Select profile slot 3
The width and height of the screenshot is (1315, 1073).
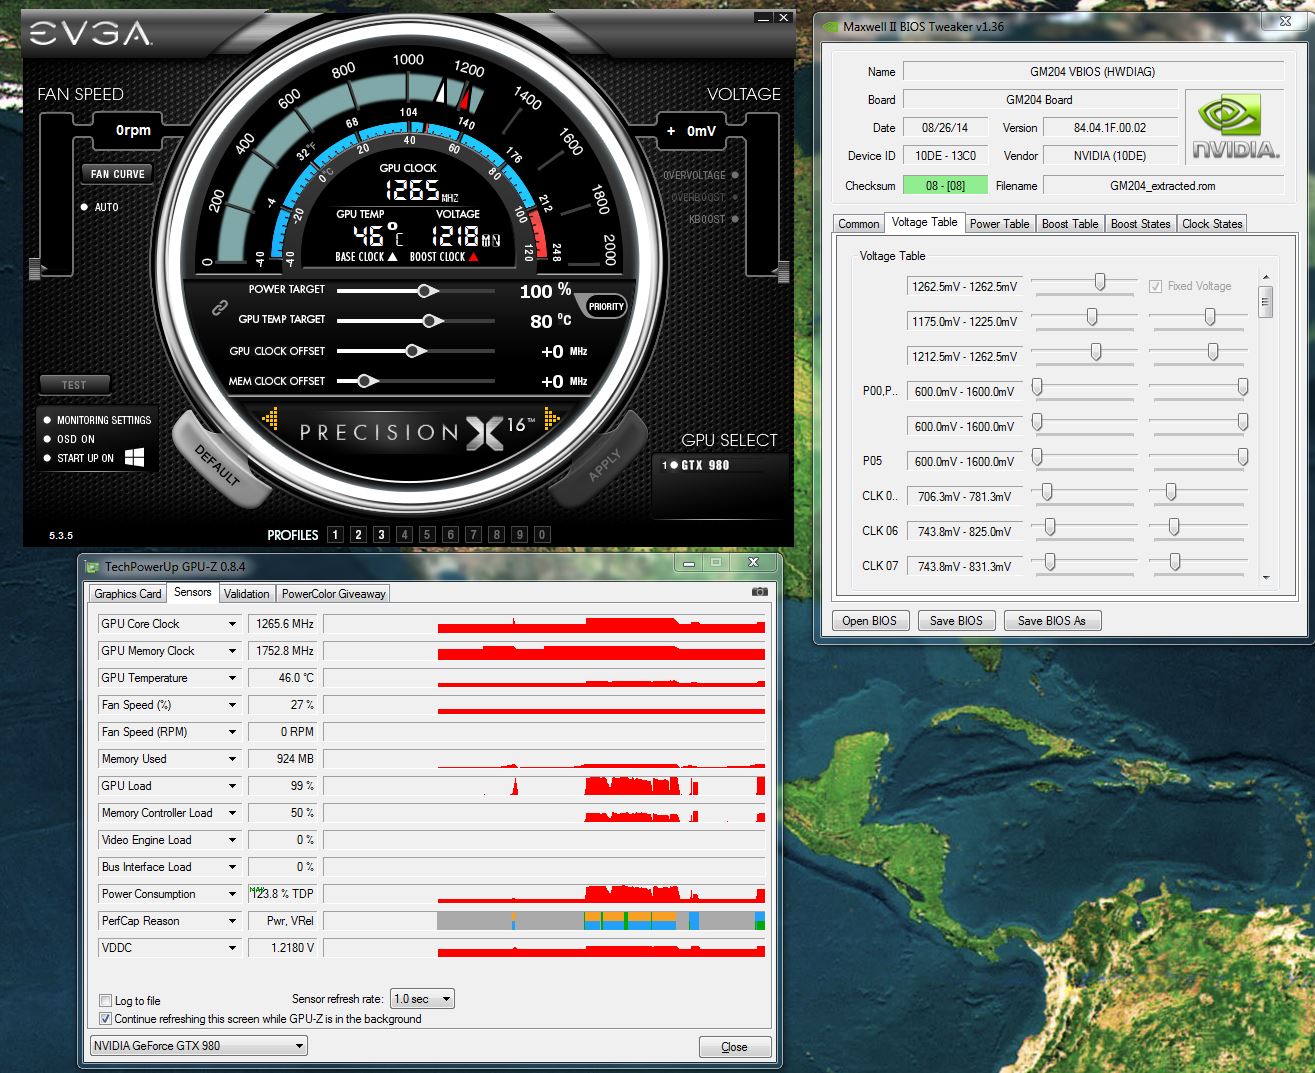pos(381,535)
